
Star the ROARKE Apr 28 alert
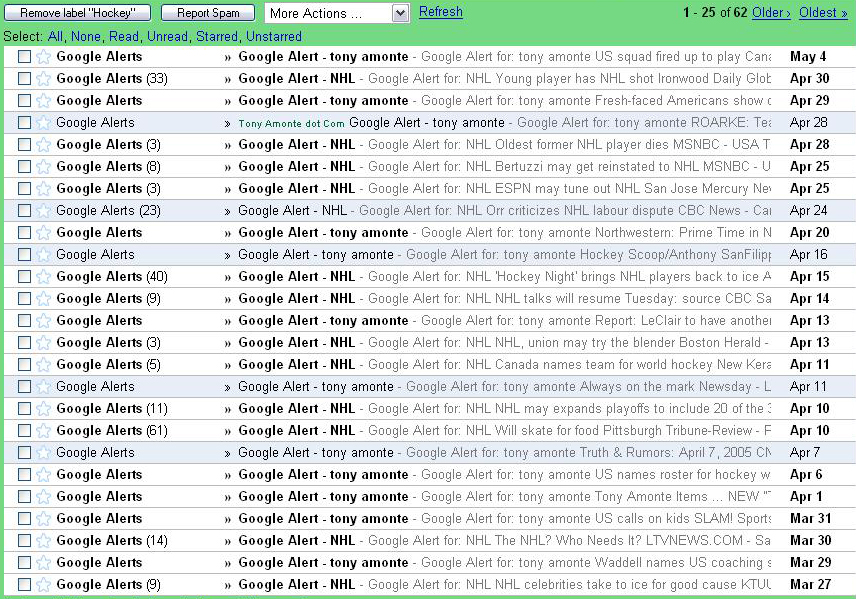[43, 122]
